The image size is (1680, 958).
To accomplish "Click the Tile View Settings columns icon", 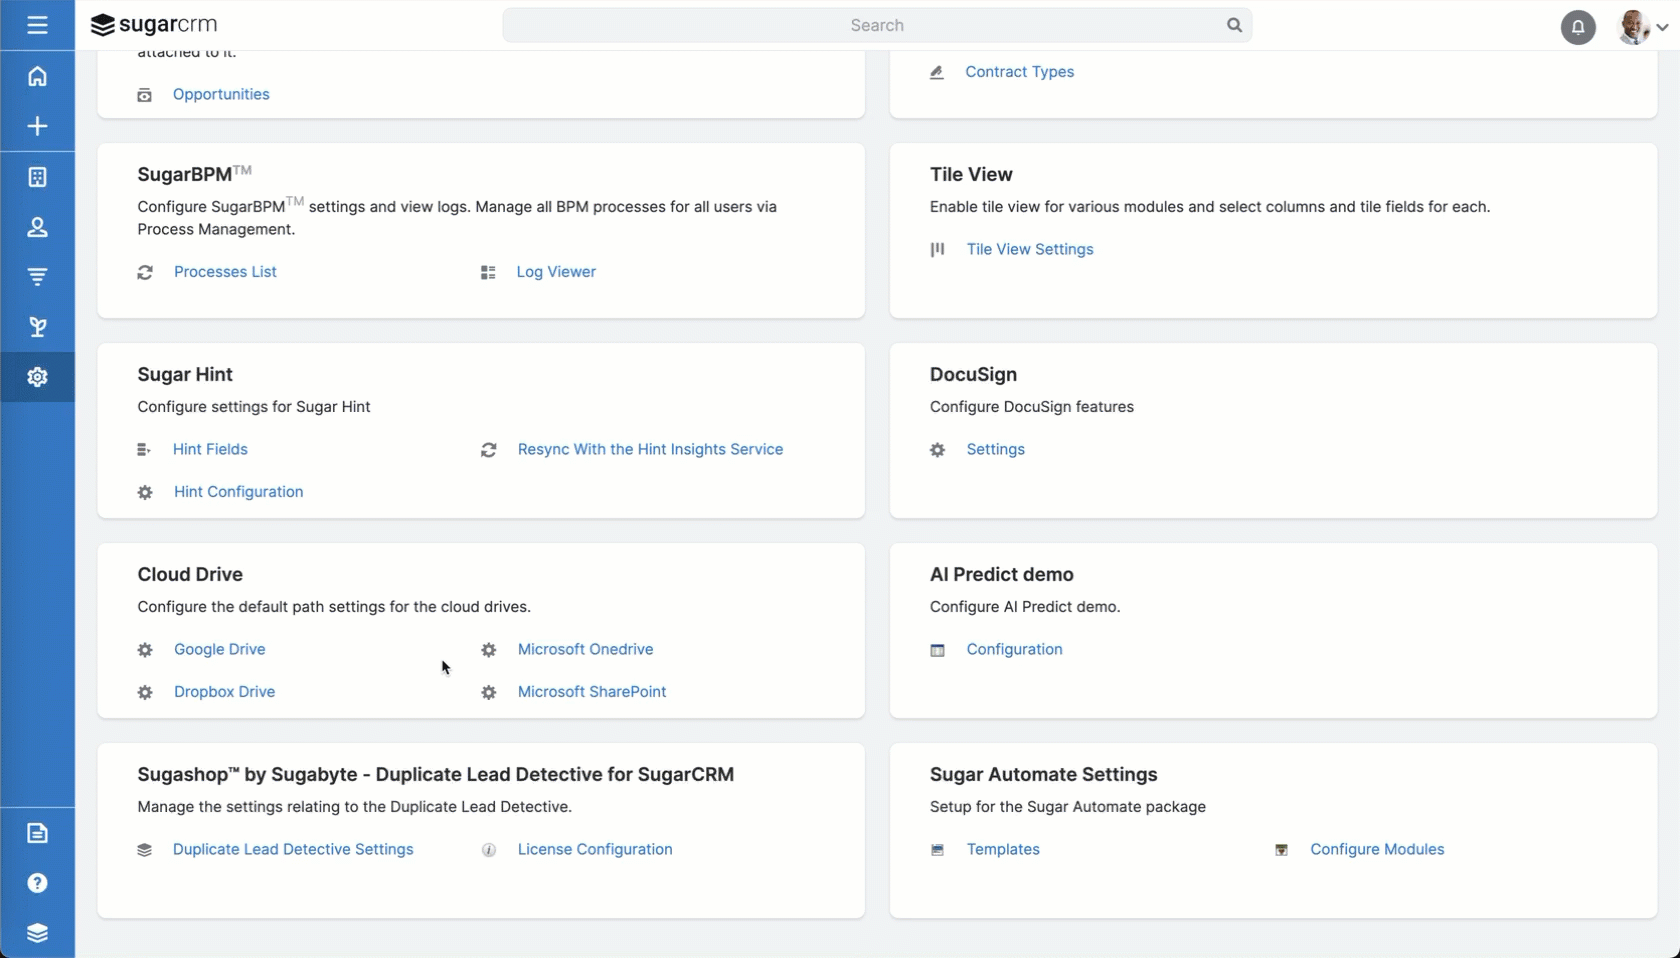I will [937, 249].
